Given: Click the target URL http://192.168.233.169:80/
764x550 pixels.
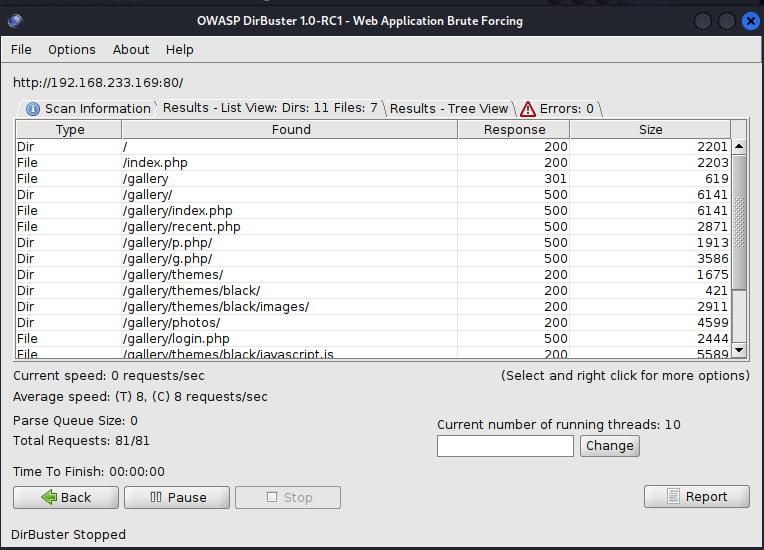Looking at the screenshot, I should 98,83.
